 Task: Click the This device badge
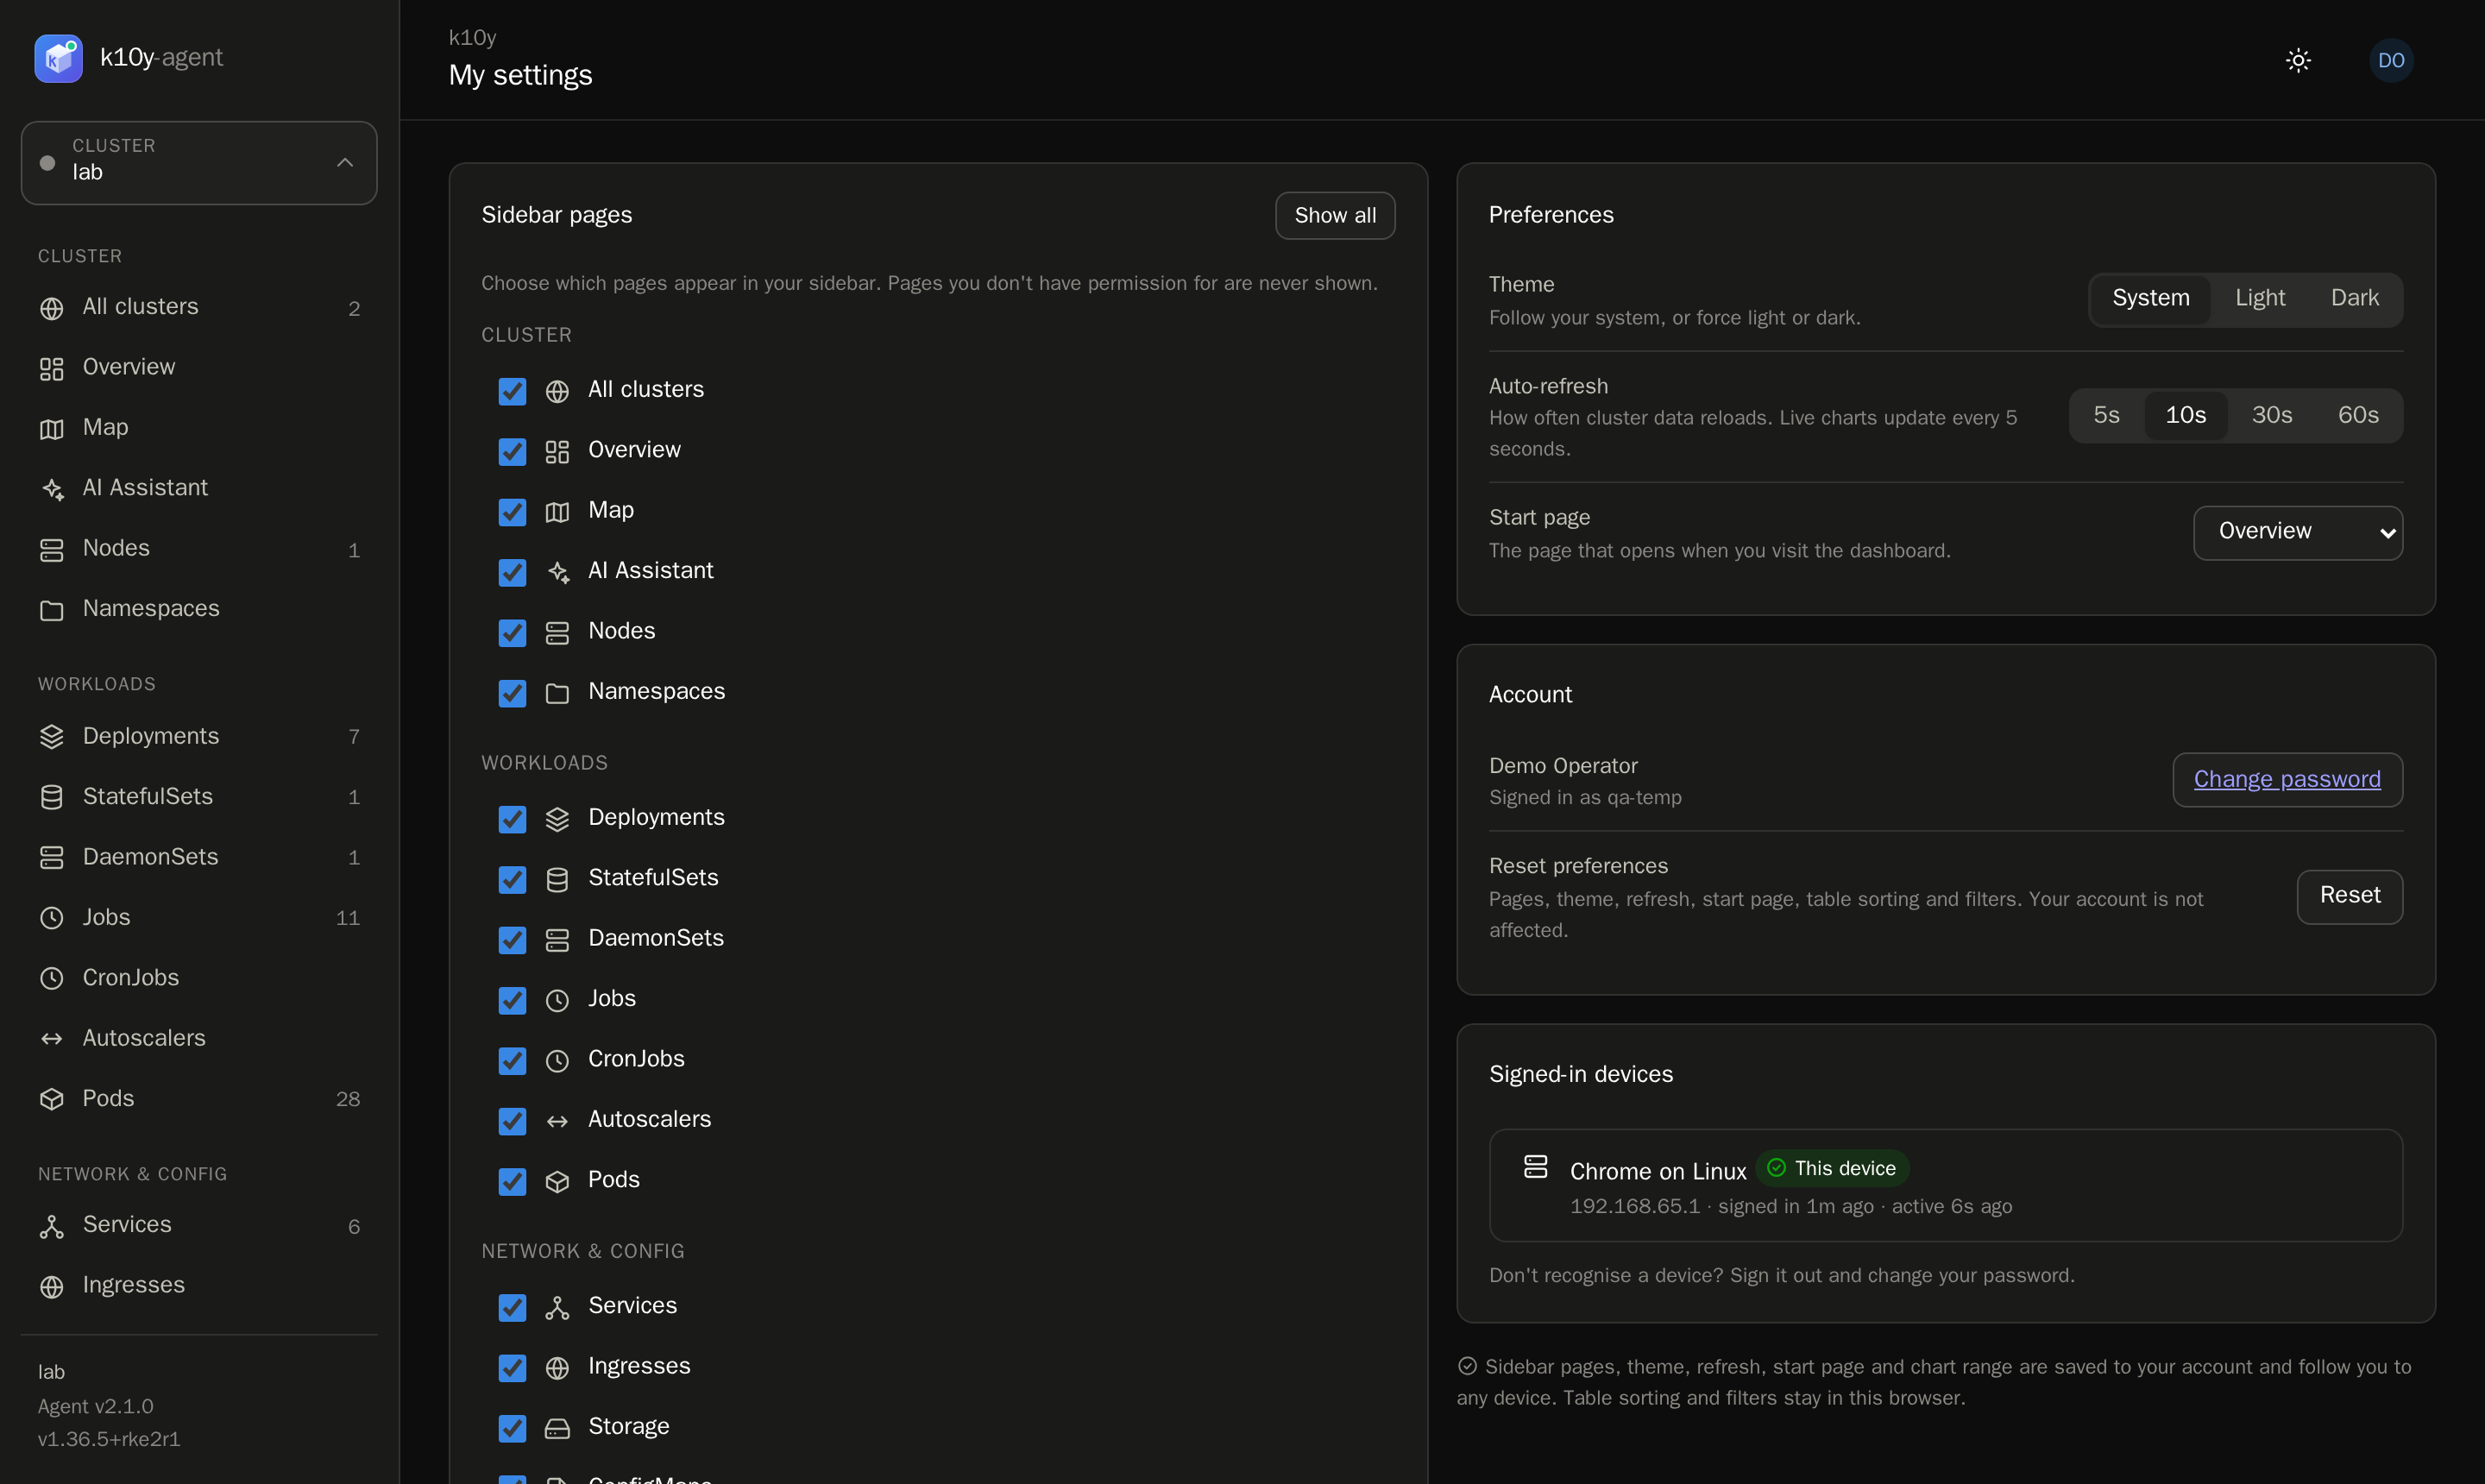(x=1832, y=1168)
